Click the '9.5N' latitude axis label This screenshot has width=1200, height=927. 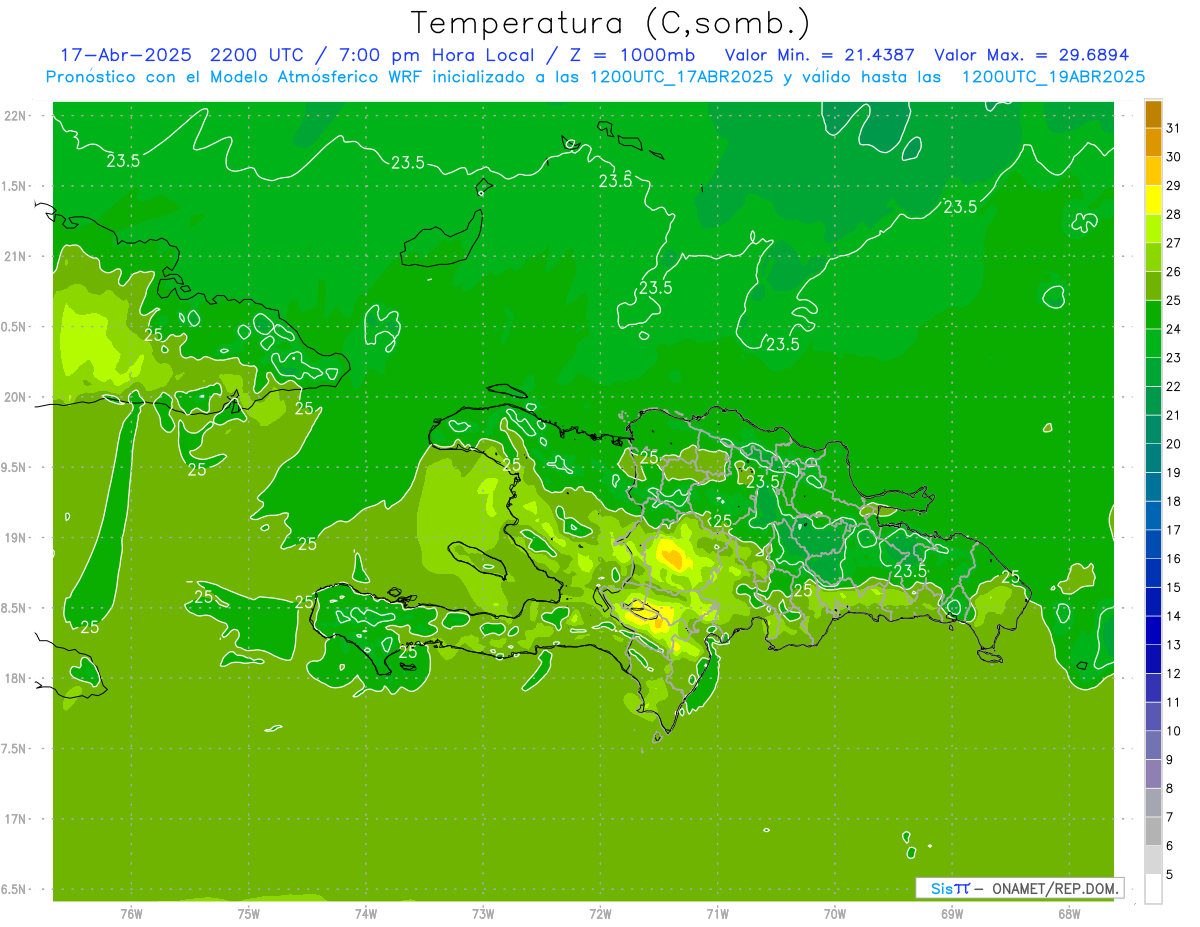tap(16, 467)
